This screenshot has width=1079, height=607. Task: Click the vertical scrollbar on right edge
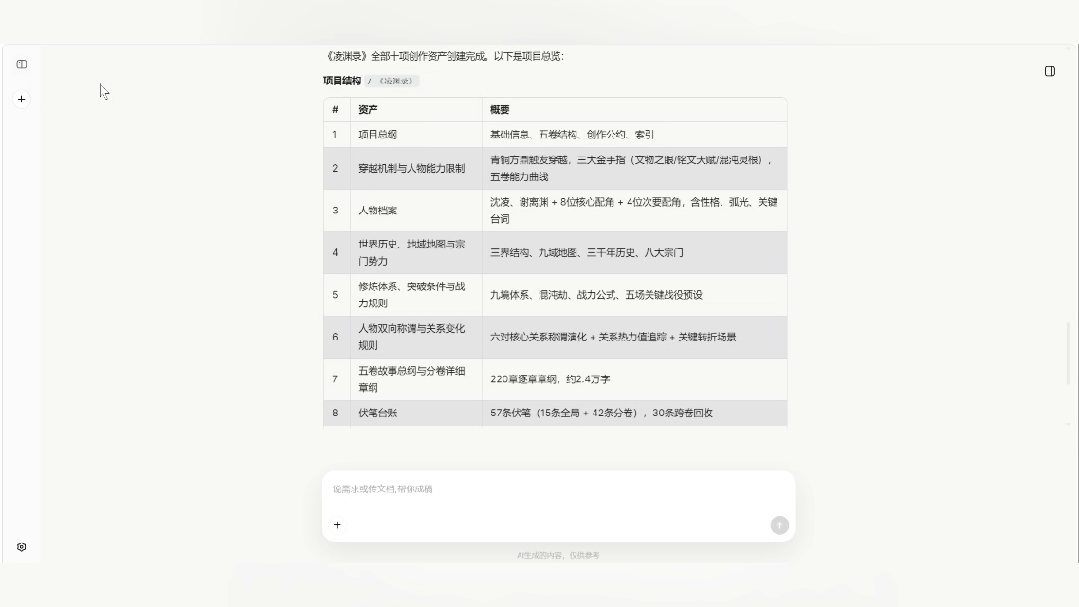pos(1069,353)
